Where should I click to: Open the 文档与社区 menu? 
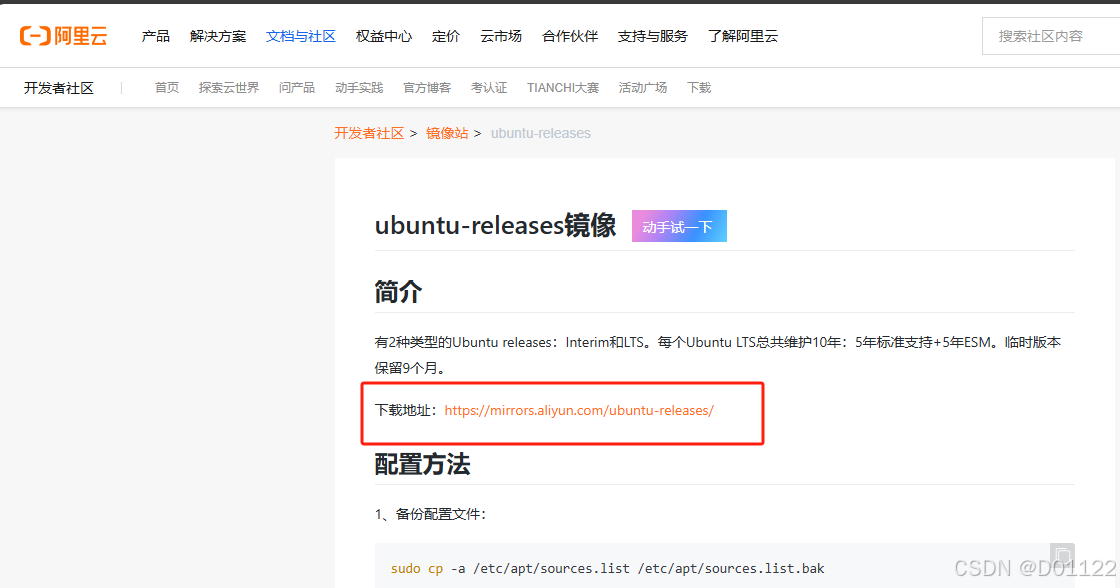pos(301,36)
